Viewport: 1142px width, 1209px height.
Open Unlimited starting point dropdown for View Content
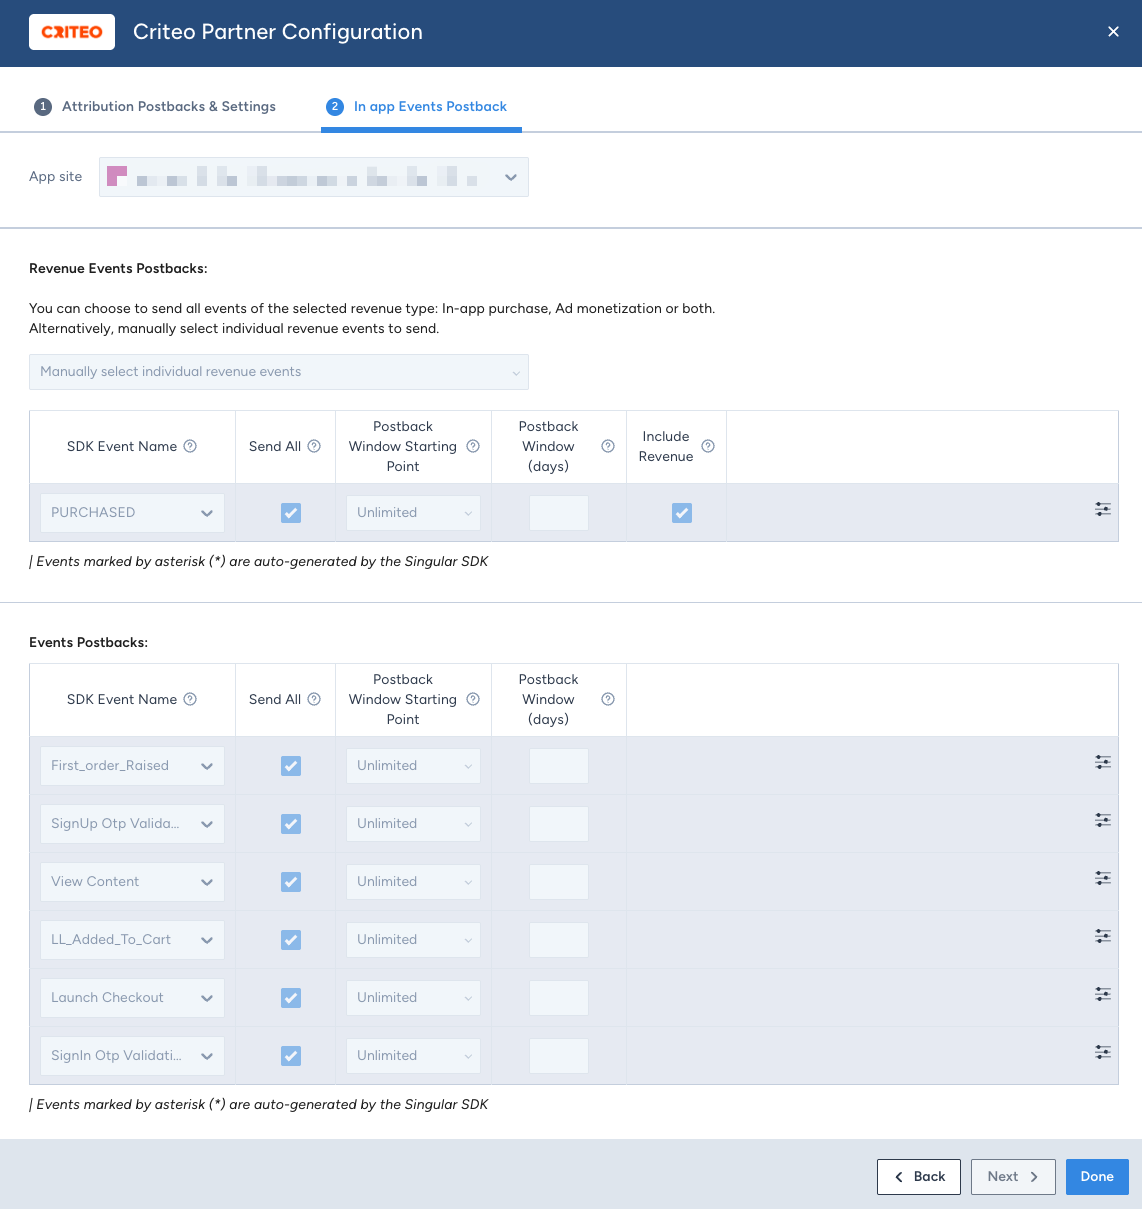tap(413, 882)
